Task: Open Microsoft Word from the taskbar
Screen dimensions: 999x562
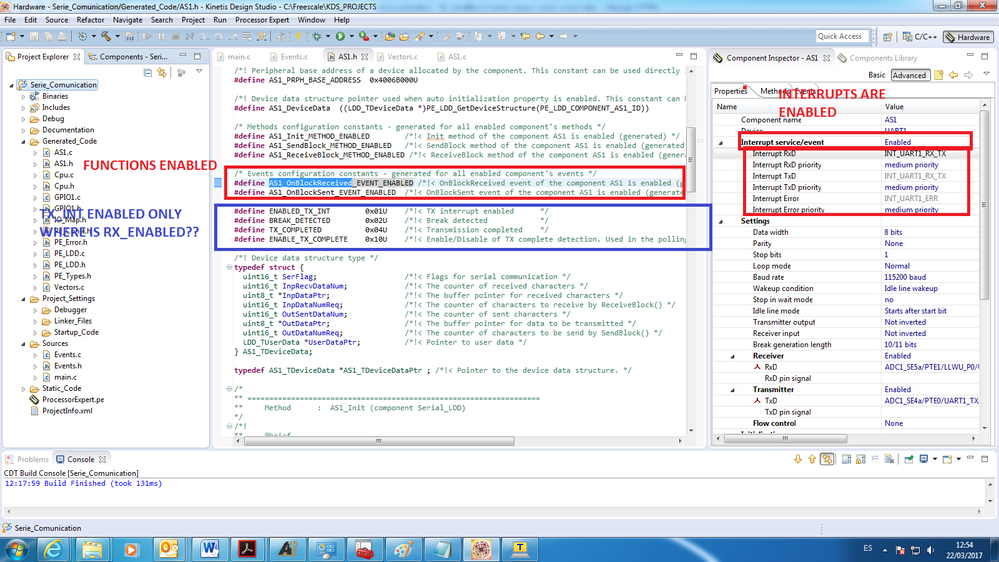Action: (209, 549)
